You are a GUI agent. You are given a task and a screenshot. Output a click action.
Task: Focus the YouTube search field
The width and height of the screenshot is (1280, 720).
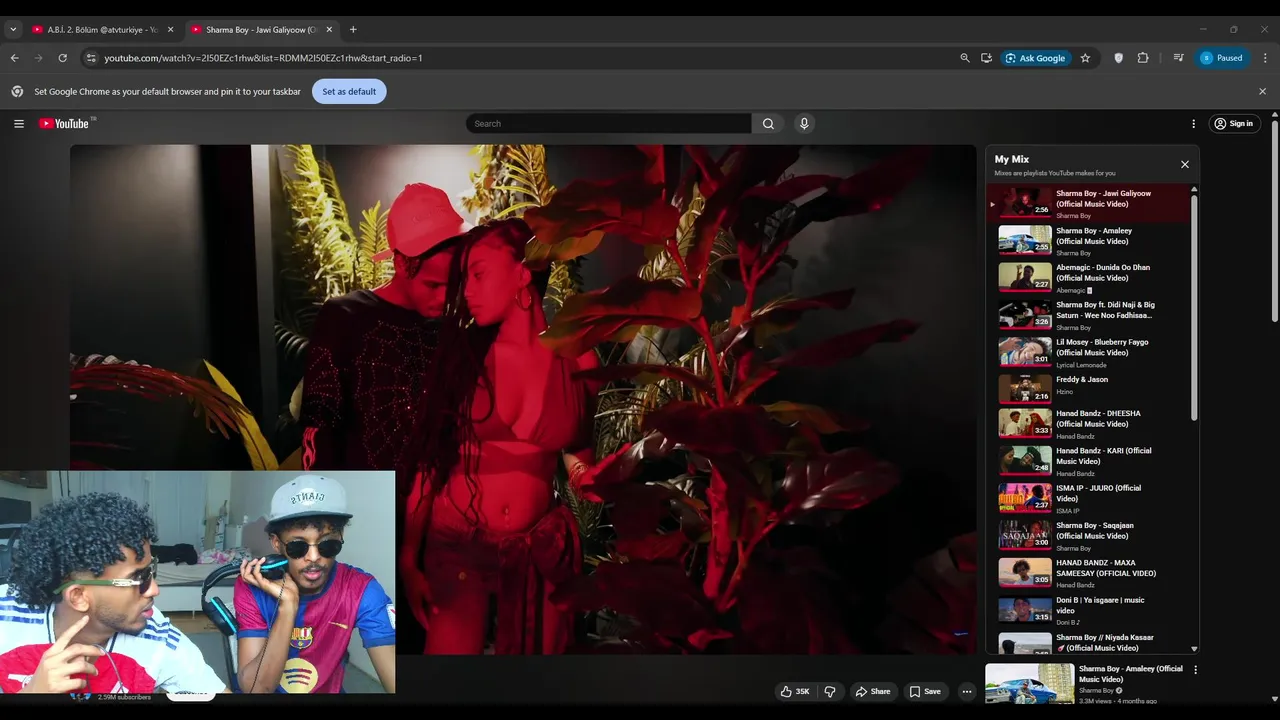click(x=609, y=124)
